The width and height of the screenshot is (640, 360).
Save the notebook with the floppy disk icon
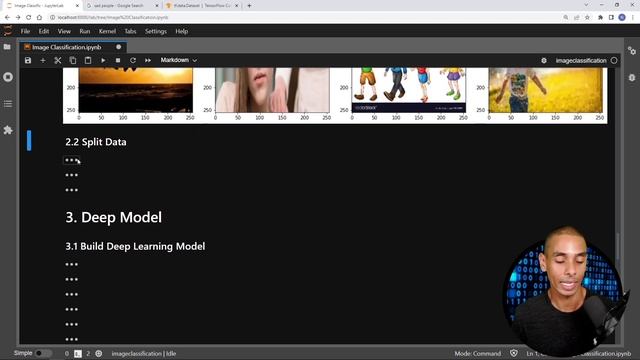point(28,60)
